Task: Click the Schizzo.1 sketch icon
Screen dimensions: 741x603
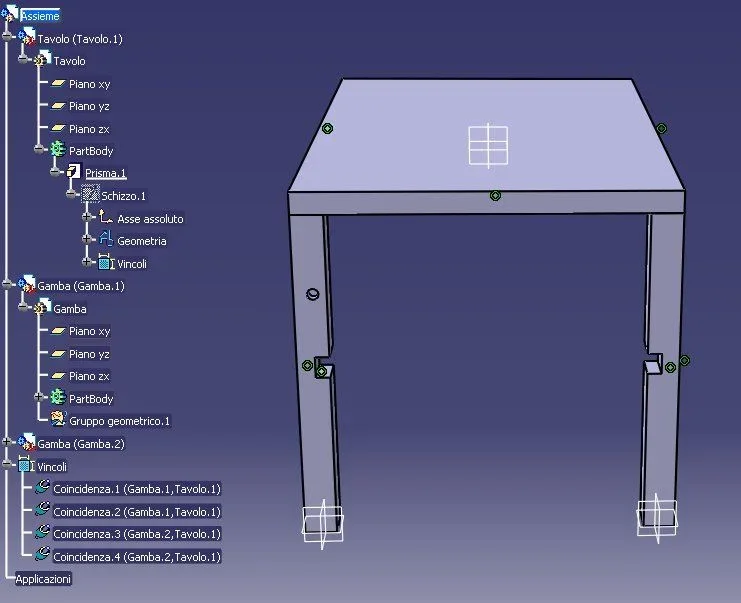Action: point(90,194)
